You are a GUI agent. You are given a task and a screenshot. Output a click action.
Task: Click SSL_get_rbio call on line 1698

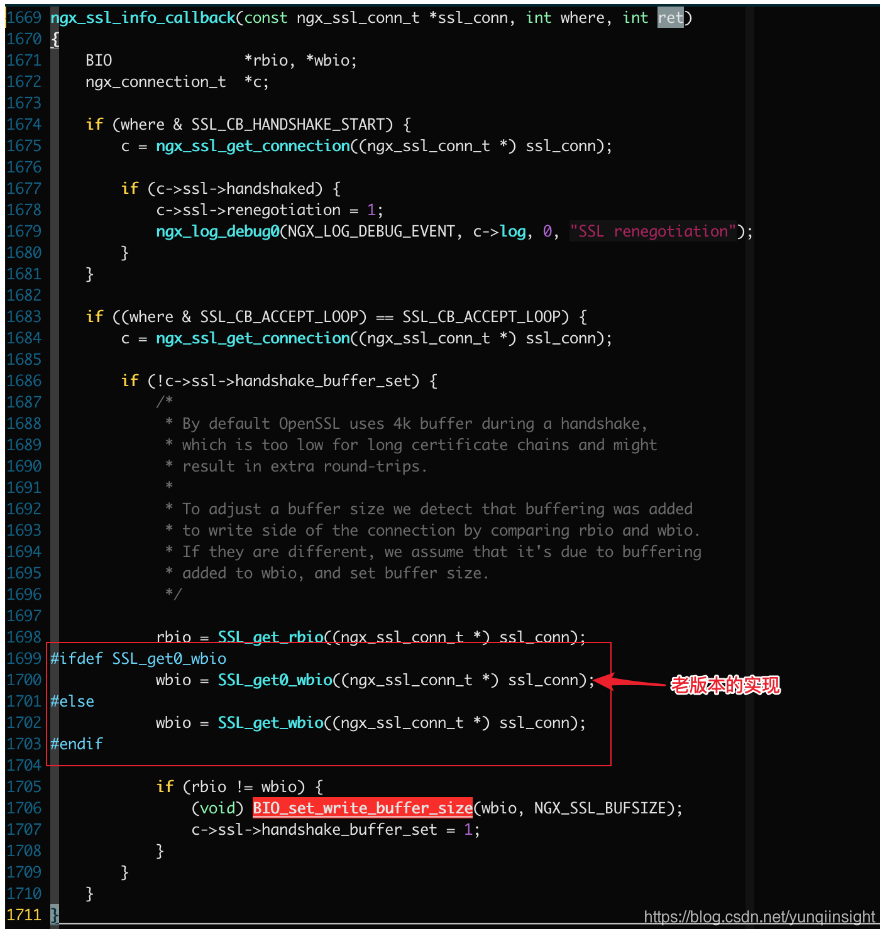(x=270, y=638)
